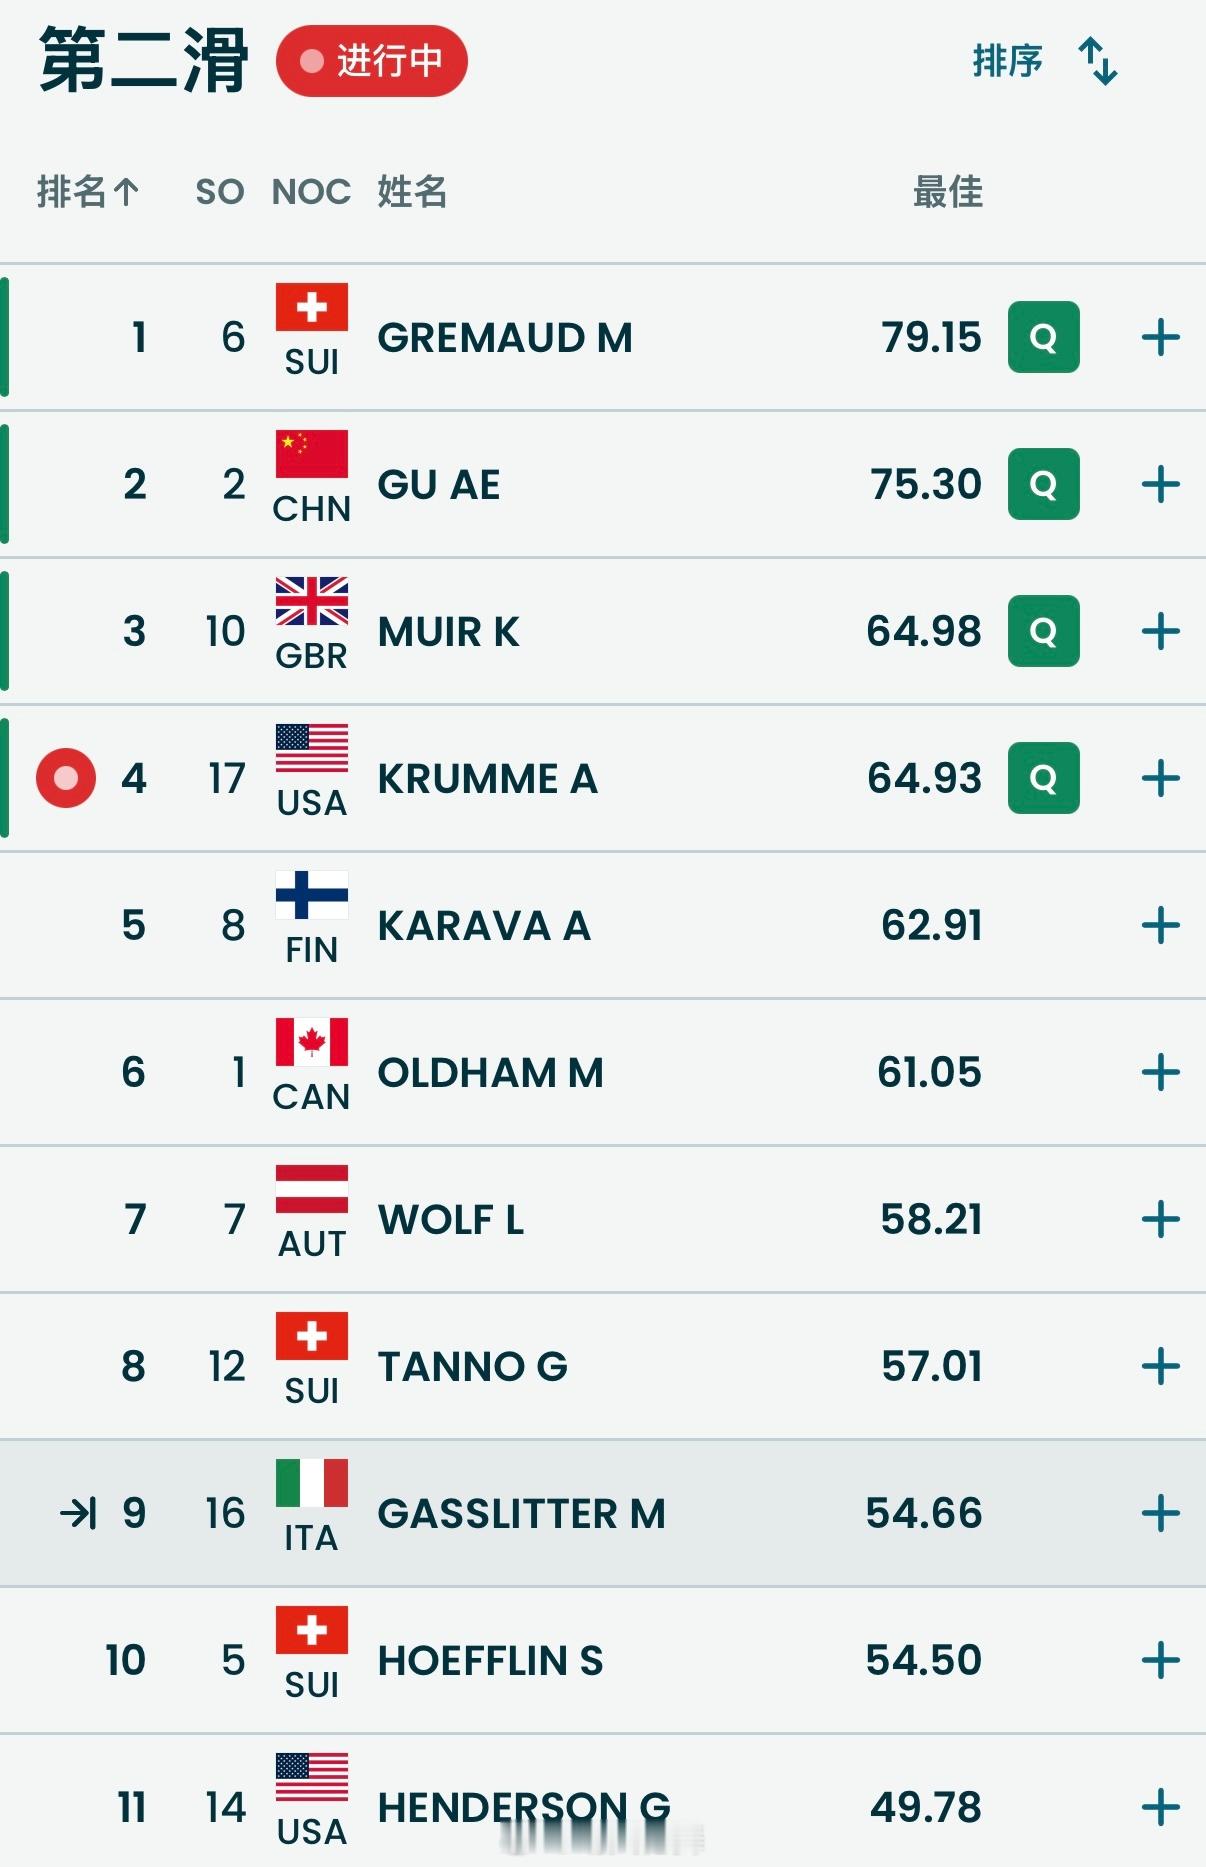Click the Great Britain flag for MUIR K
Image resolution: width=1206 pixels, height=1867 pixels.
pos(312,601)
